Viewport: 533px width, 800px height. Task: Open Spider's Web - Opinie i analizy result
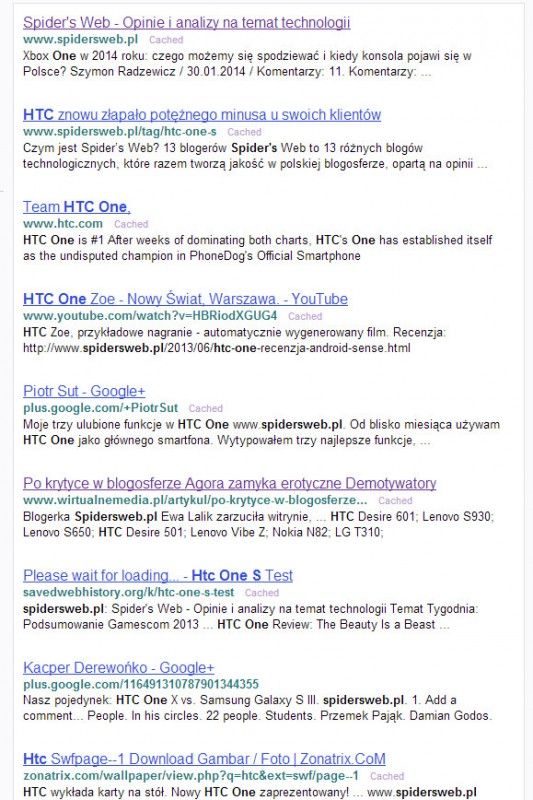(x=187, y=23)
